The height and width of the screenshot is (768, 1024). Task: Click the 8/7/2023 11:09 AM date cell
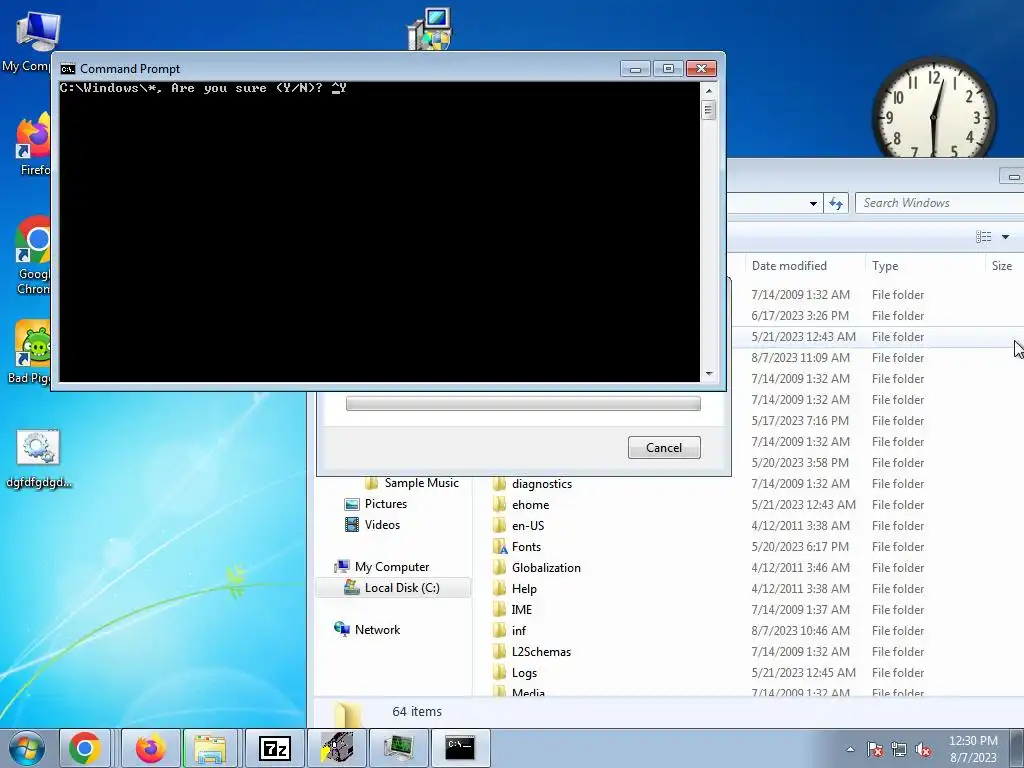(800, 357)
